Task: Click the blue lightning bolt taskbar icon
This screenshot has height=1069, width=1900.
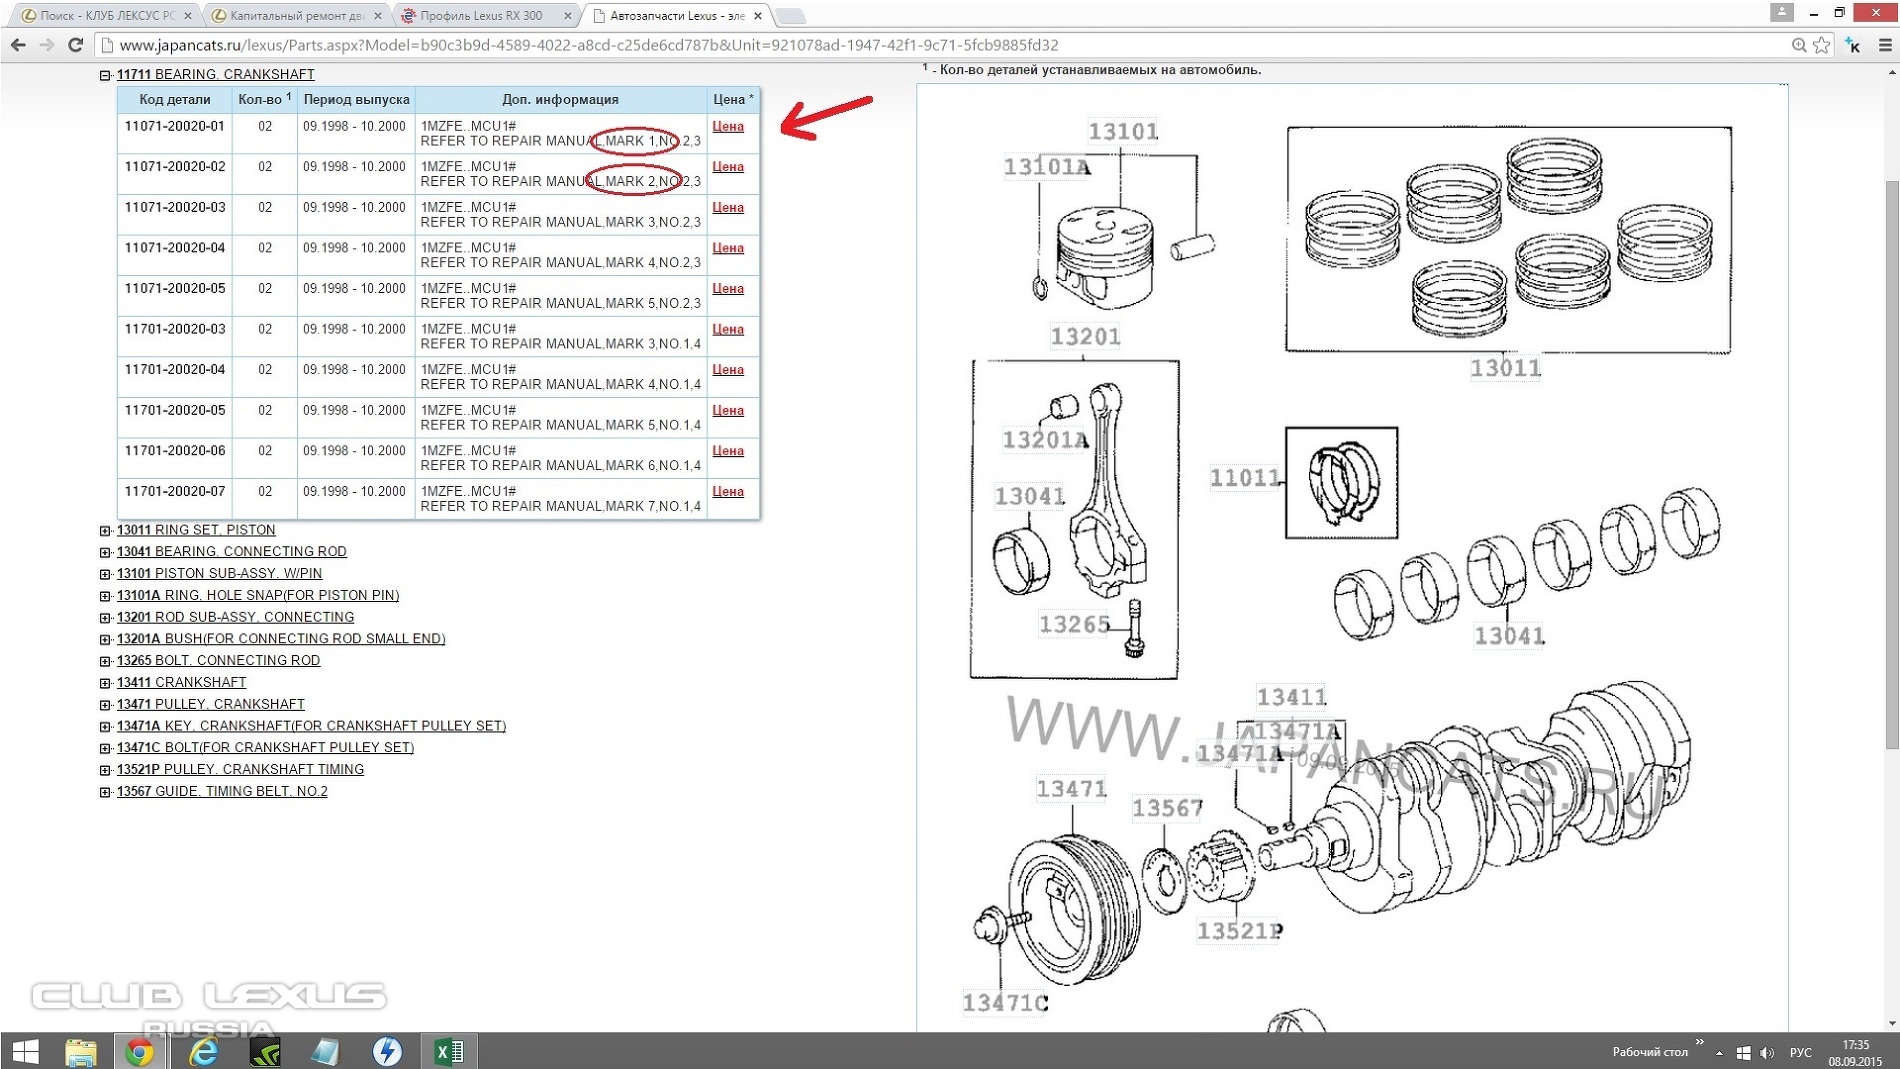Action: coord(387,1051)
